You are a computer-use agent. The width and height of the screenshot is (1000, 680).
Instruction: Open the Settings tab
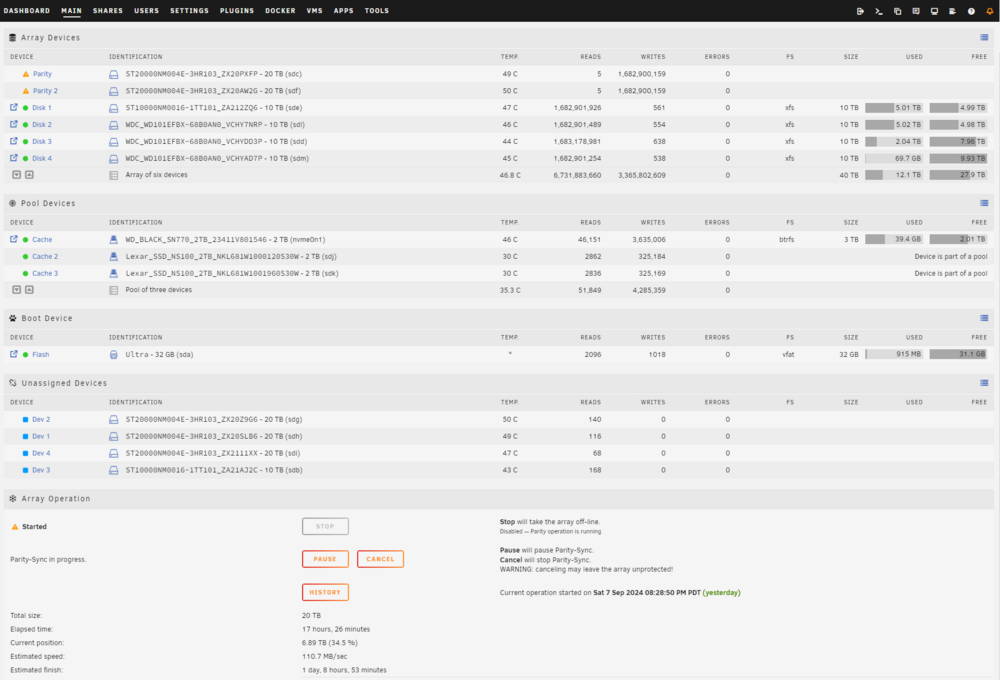point(189,11)
